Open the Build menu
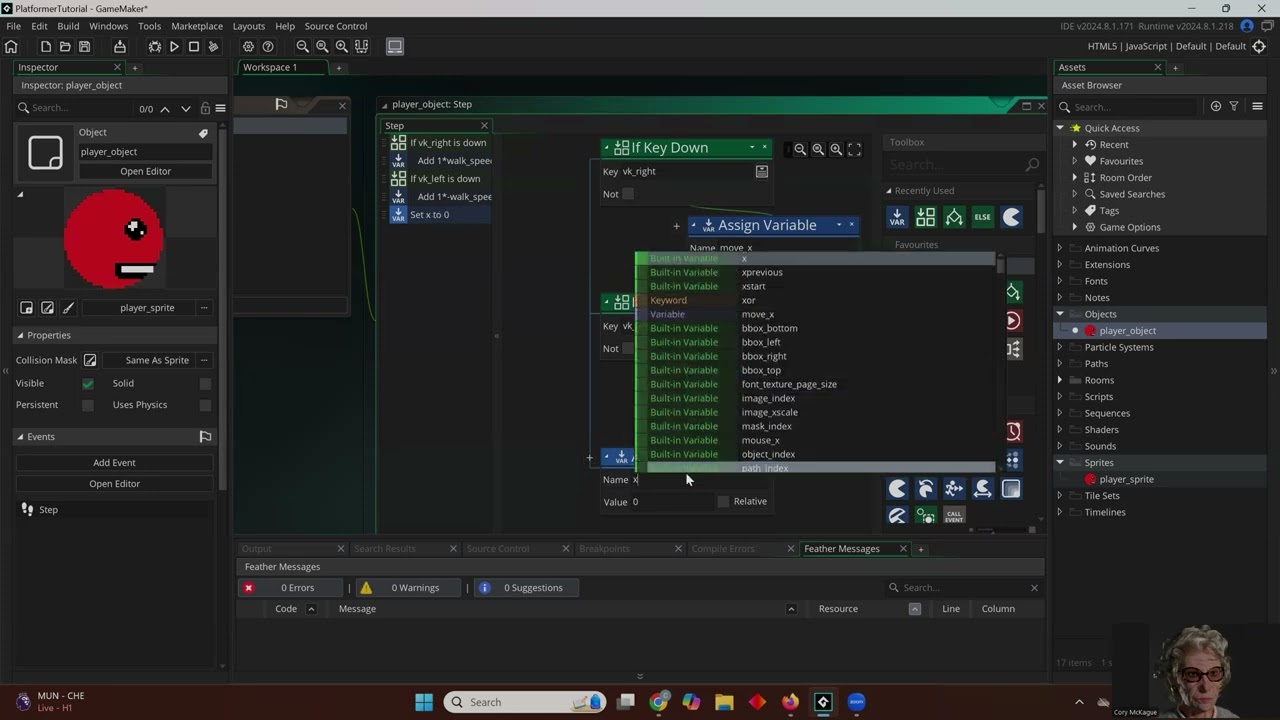Screen dimensions: 1280x720 68,26
